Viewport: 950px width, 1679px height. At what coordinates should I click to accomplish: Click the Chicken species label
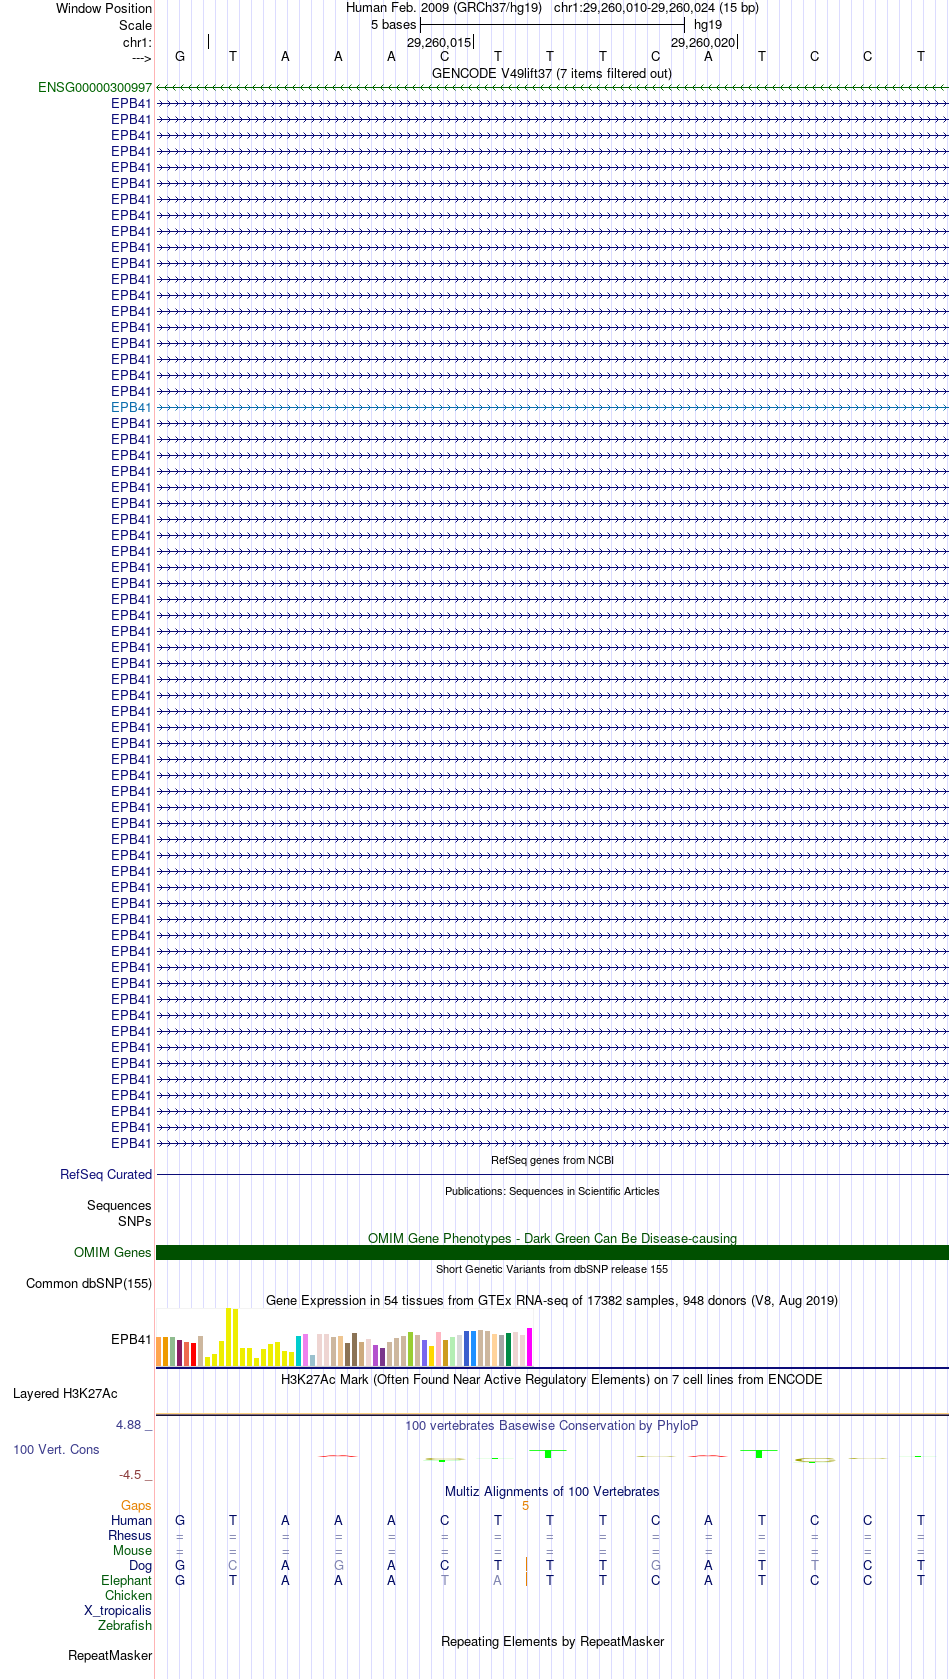coord(128,1596)
